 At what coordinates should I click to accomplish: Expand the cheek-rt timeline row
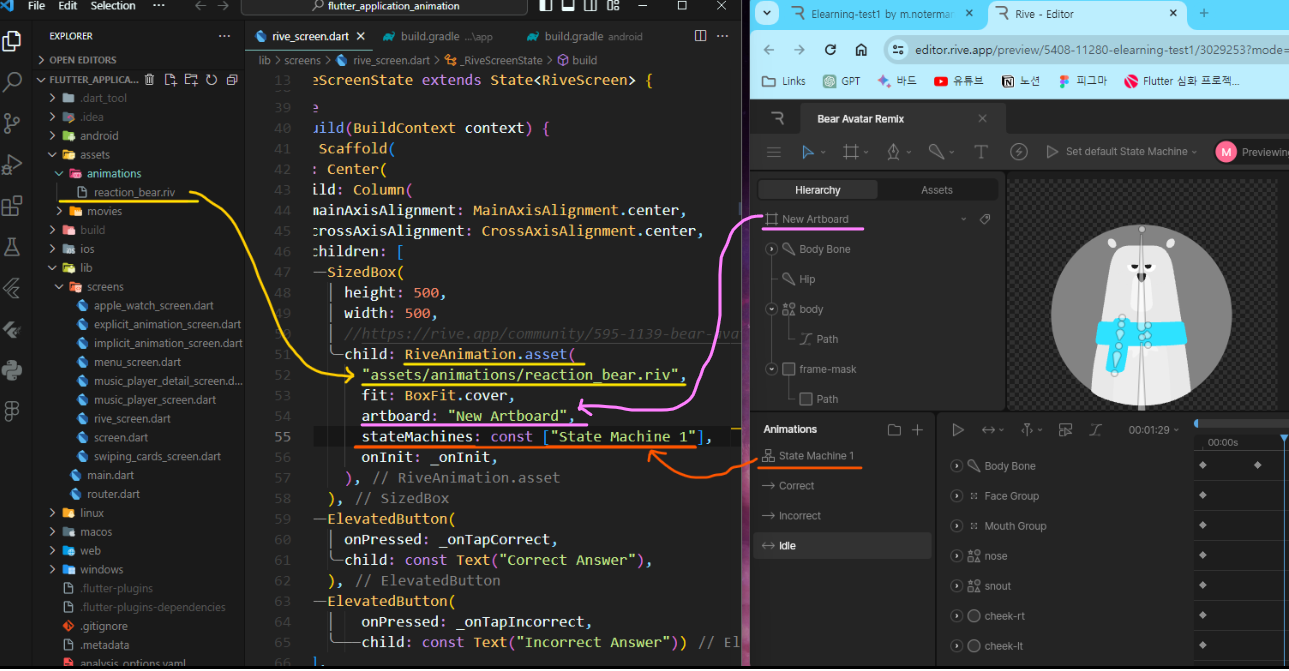(x=957, y=616)
